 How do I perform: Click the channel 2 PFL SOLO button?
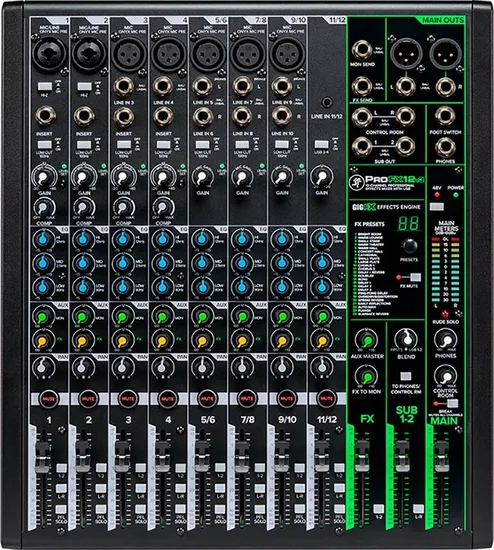[101, 509]
